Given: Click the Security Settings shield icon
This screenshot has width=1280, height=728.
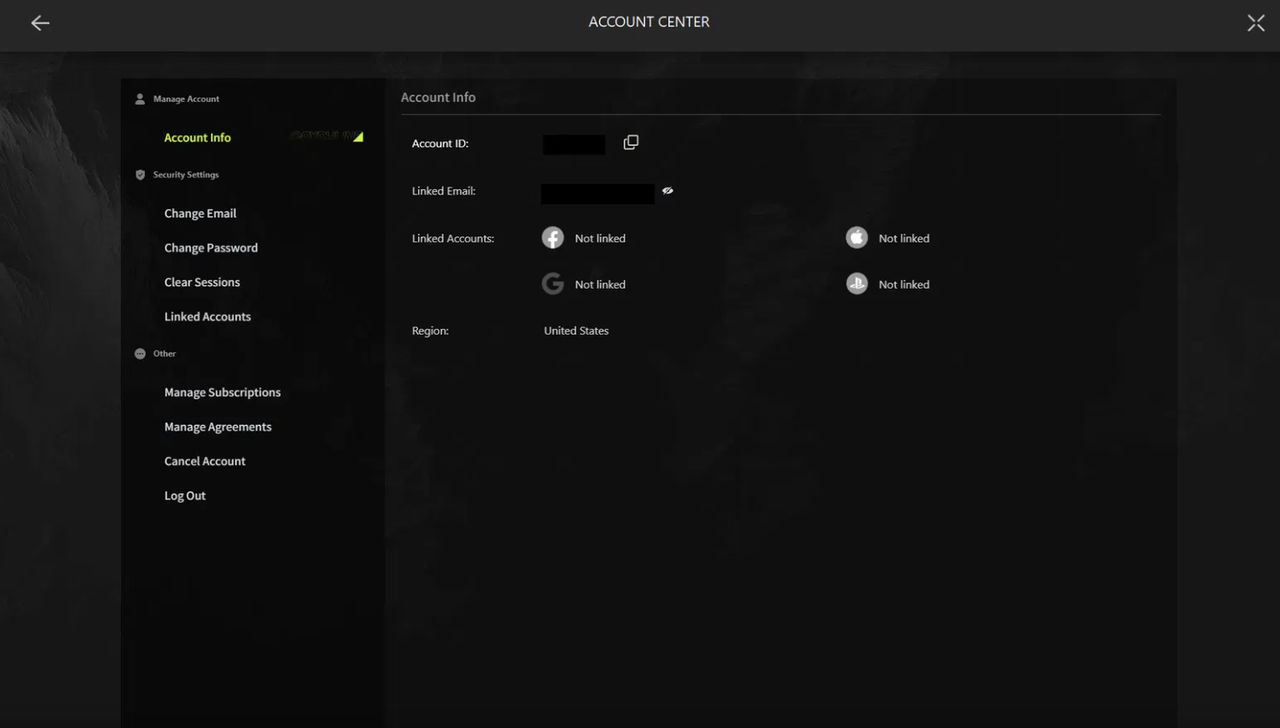Looking at the screenshot, I should [140, 174].
